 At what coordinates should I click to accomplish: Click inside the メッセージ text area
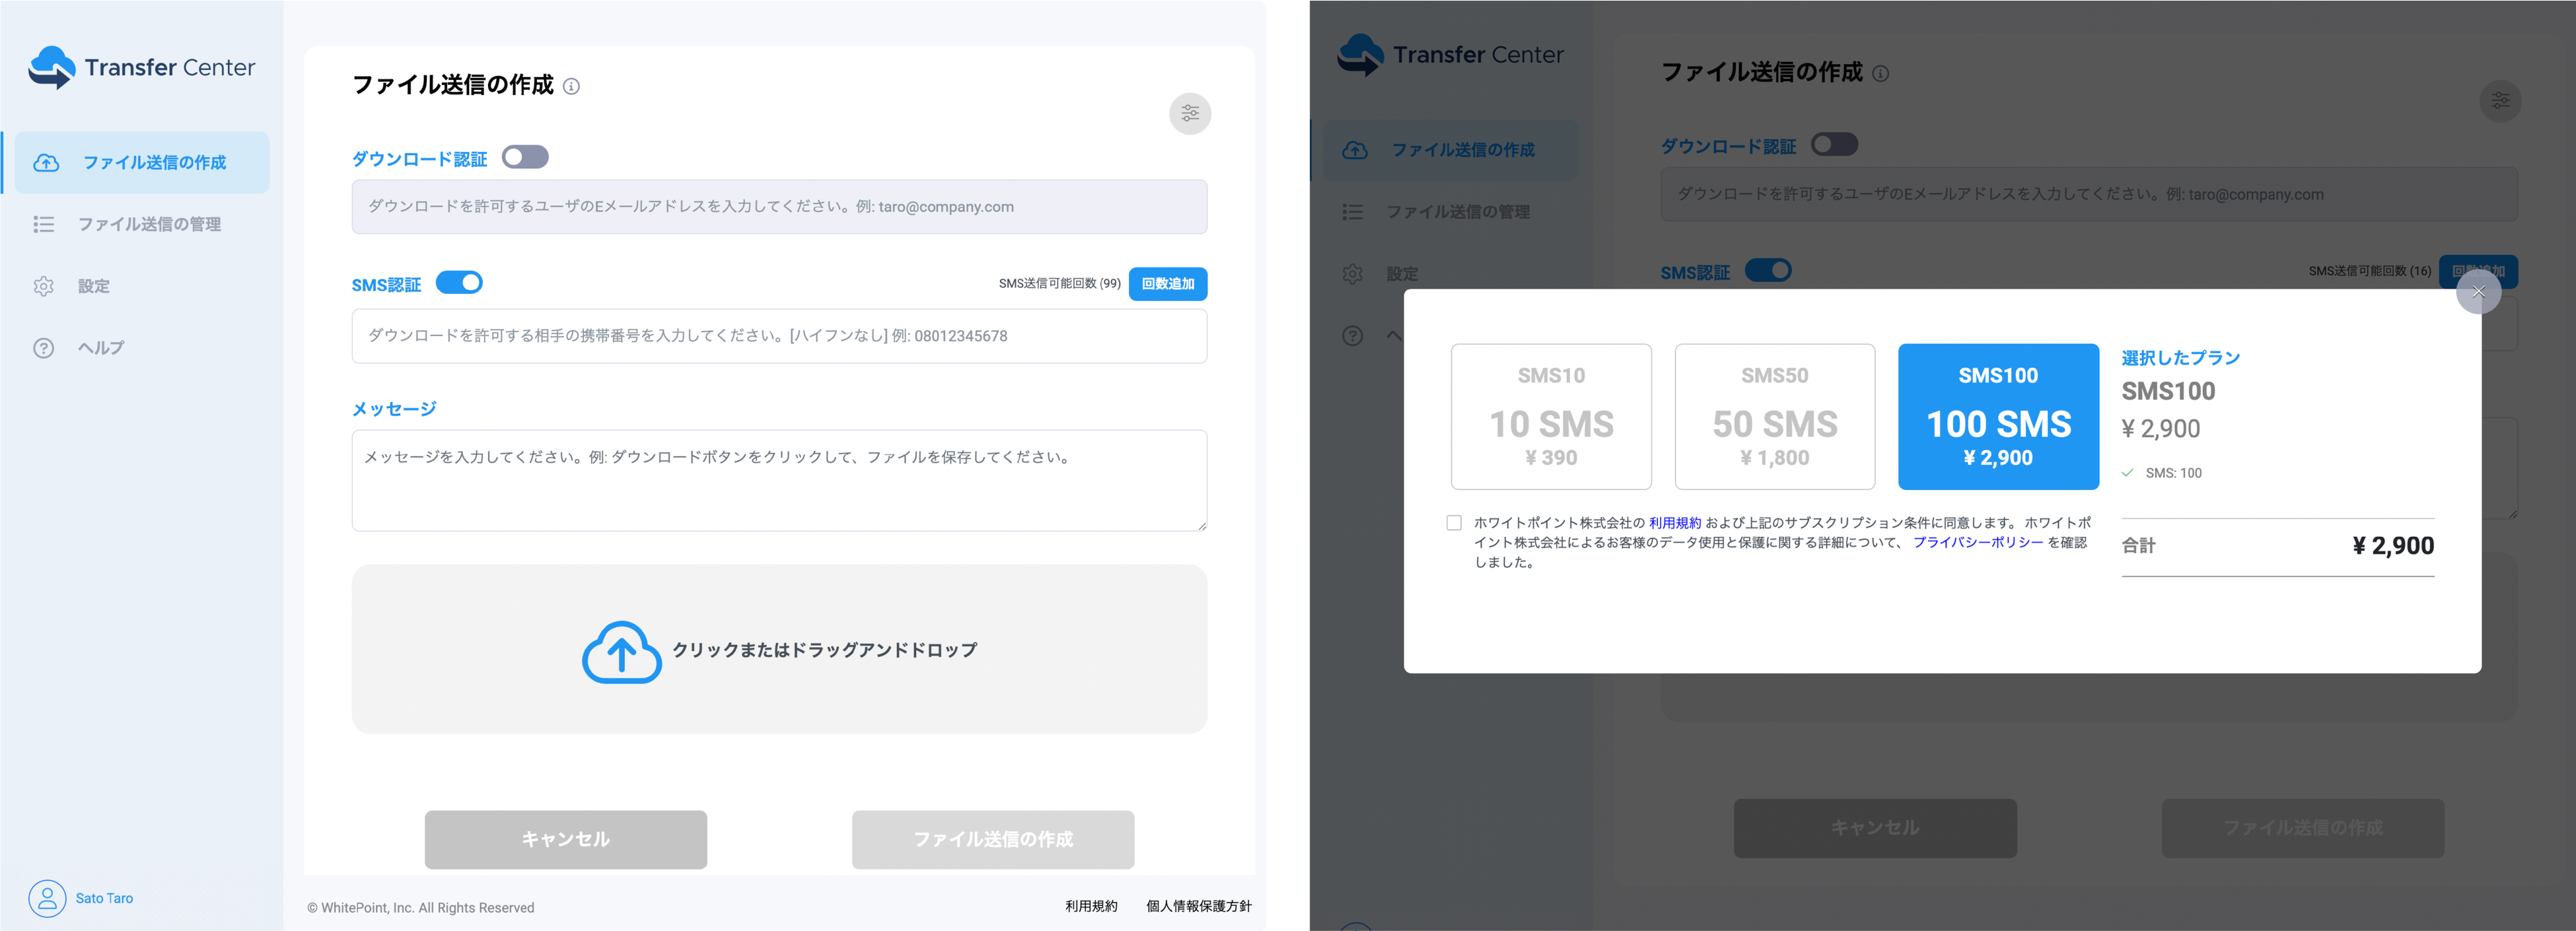pyautogui.click(x=778, y=480)
